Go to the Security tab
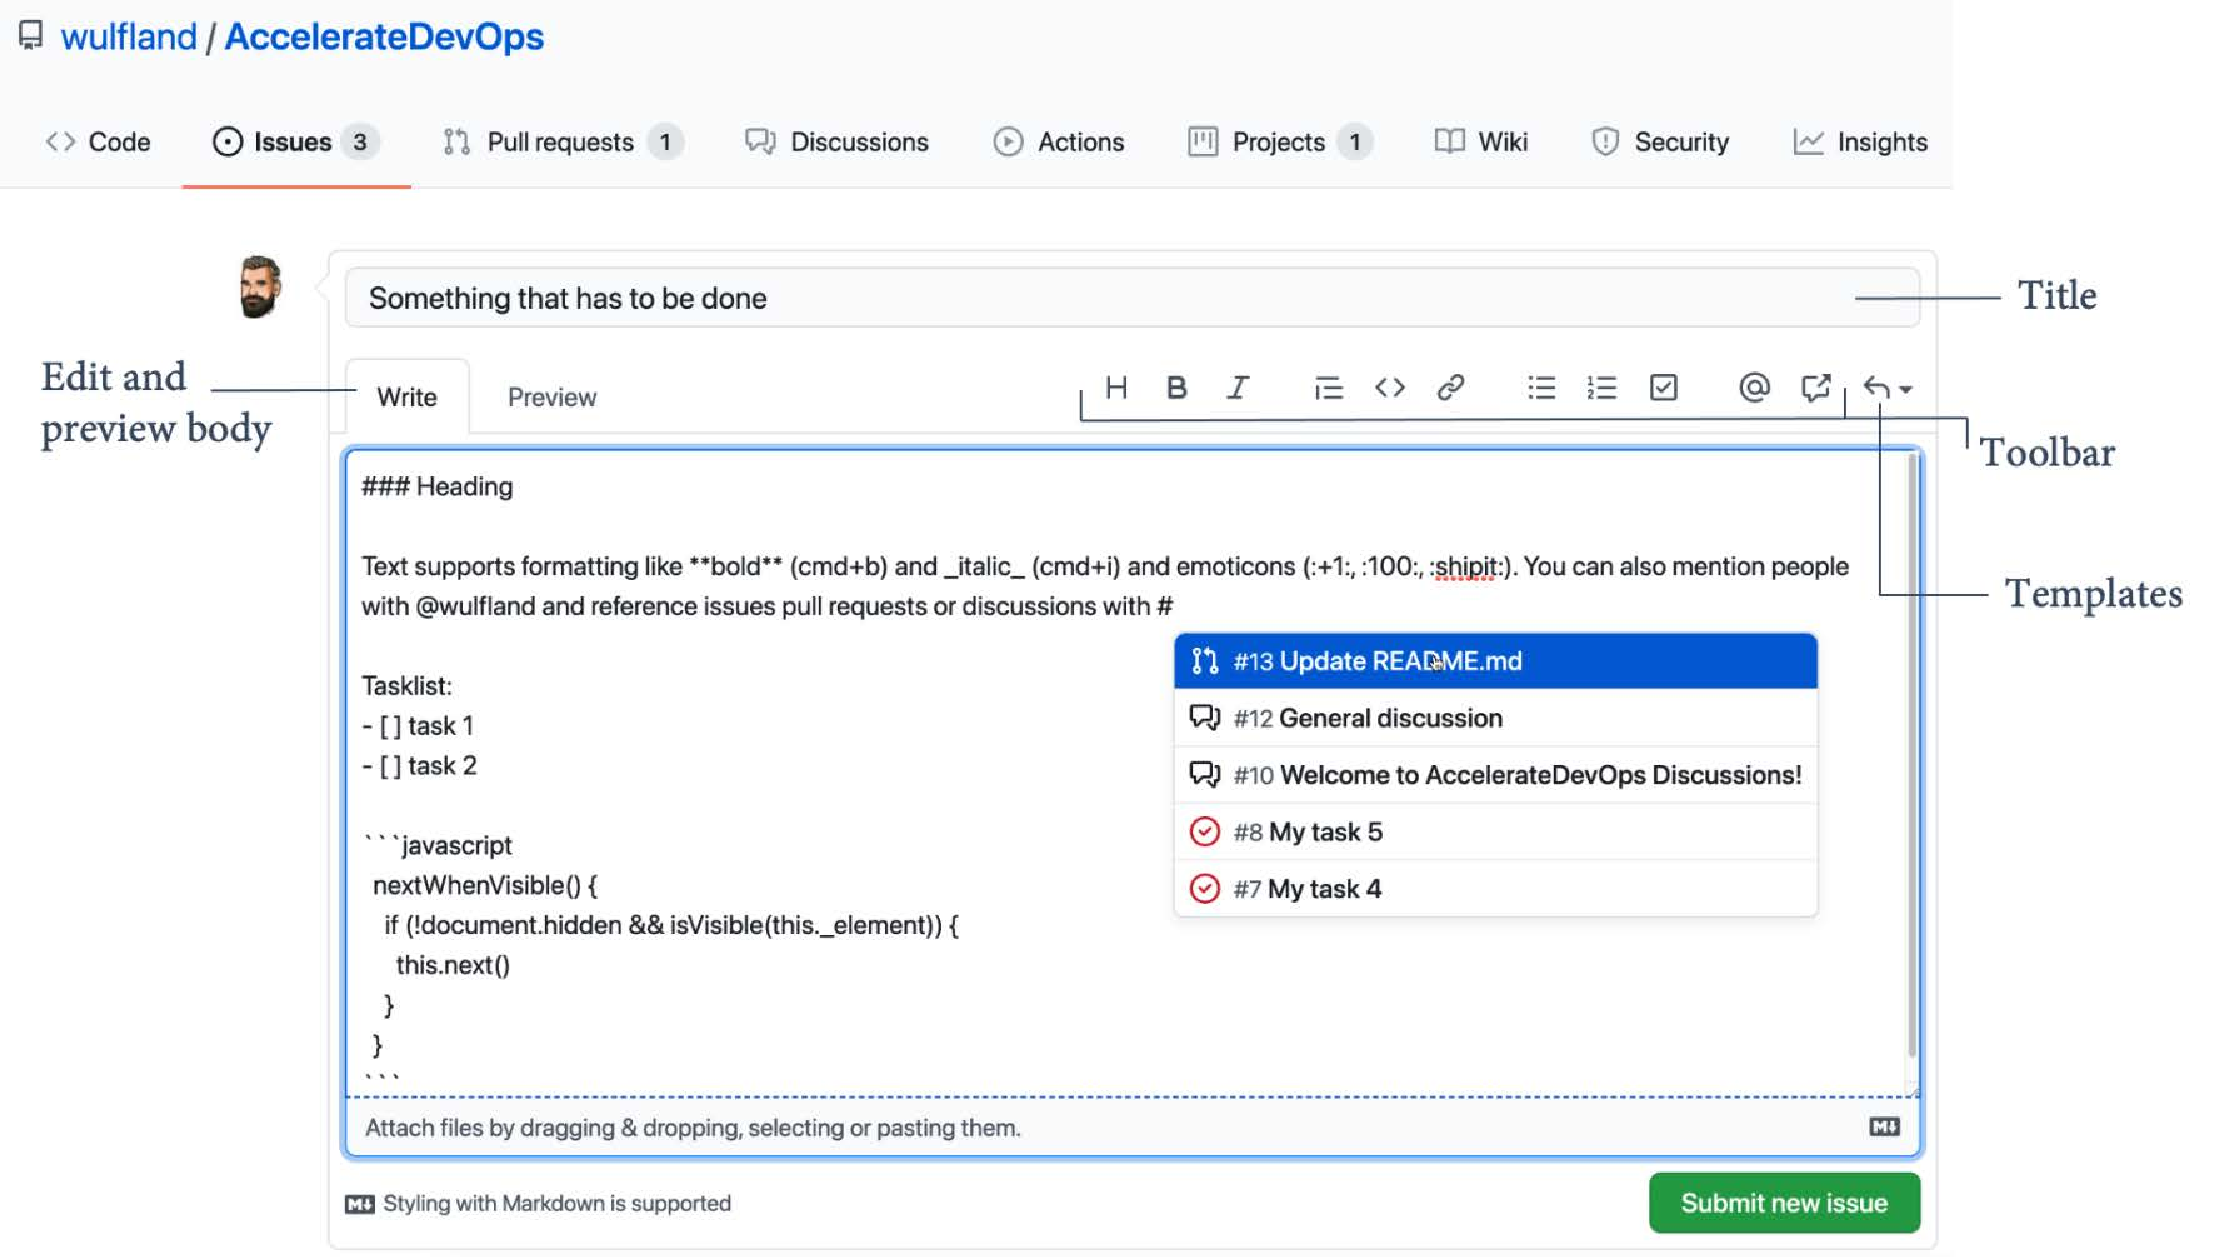The height and width of the screenshot is (1257, 2236). 1660,142
